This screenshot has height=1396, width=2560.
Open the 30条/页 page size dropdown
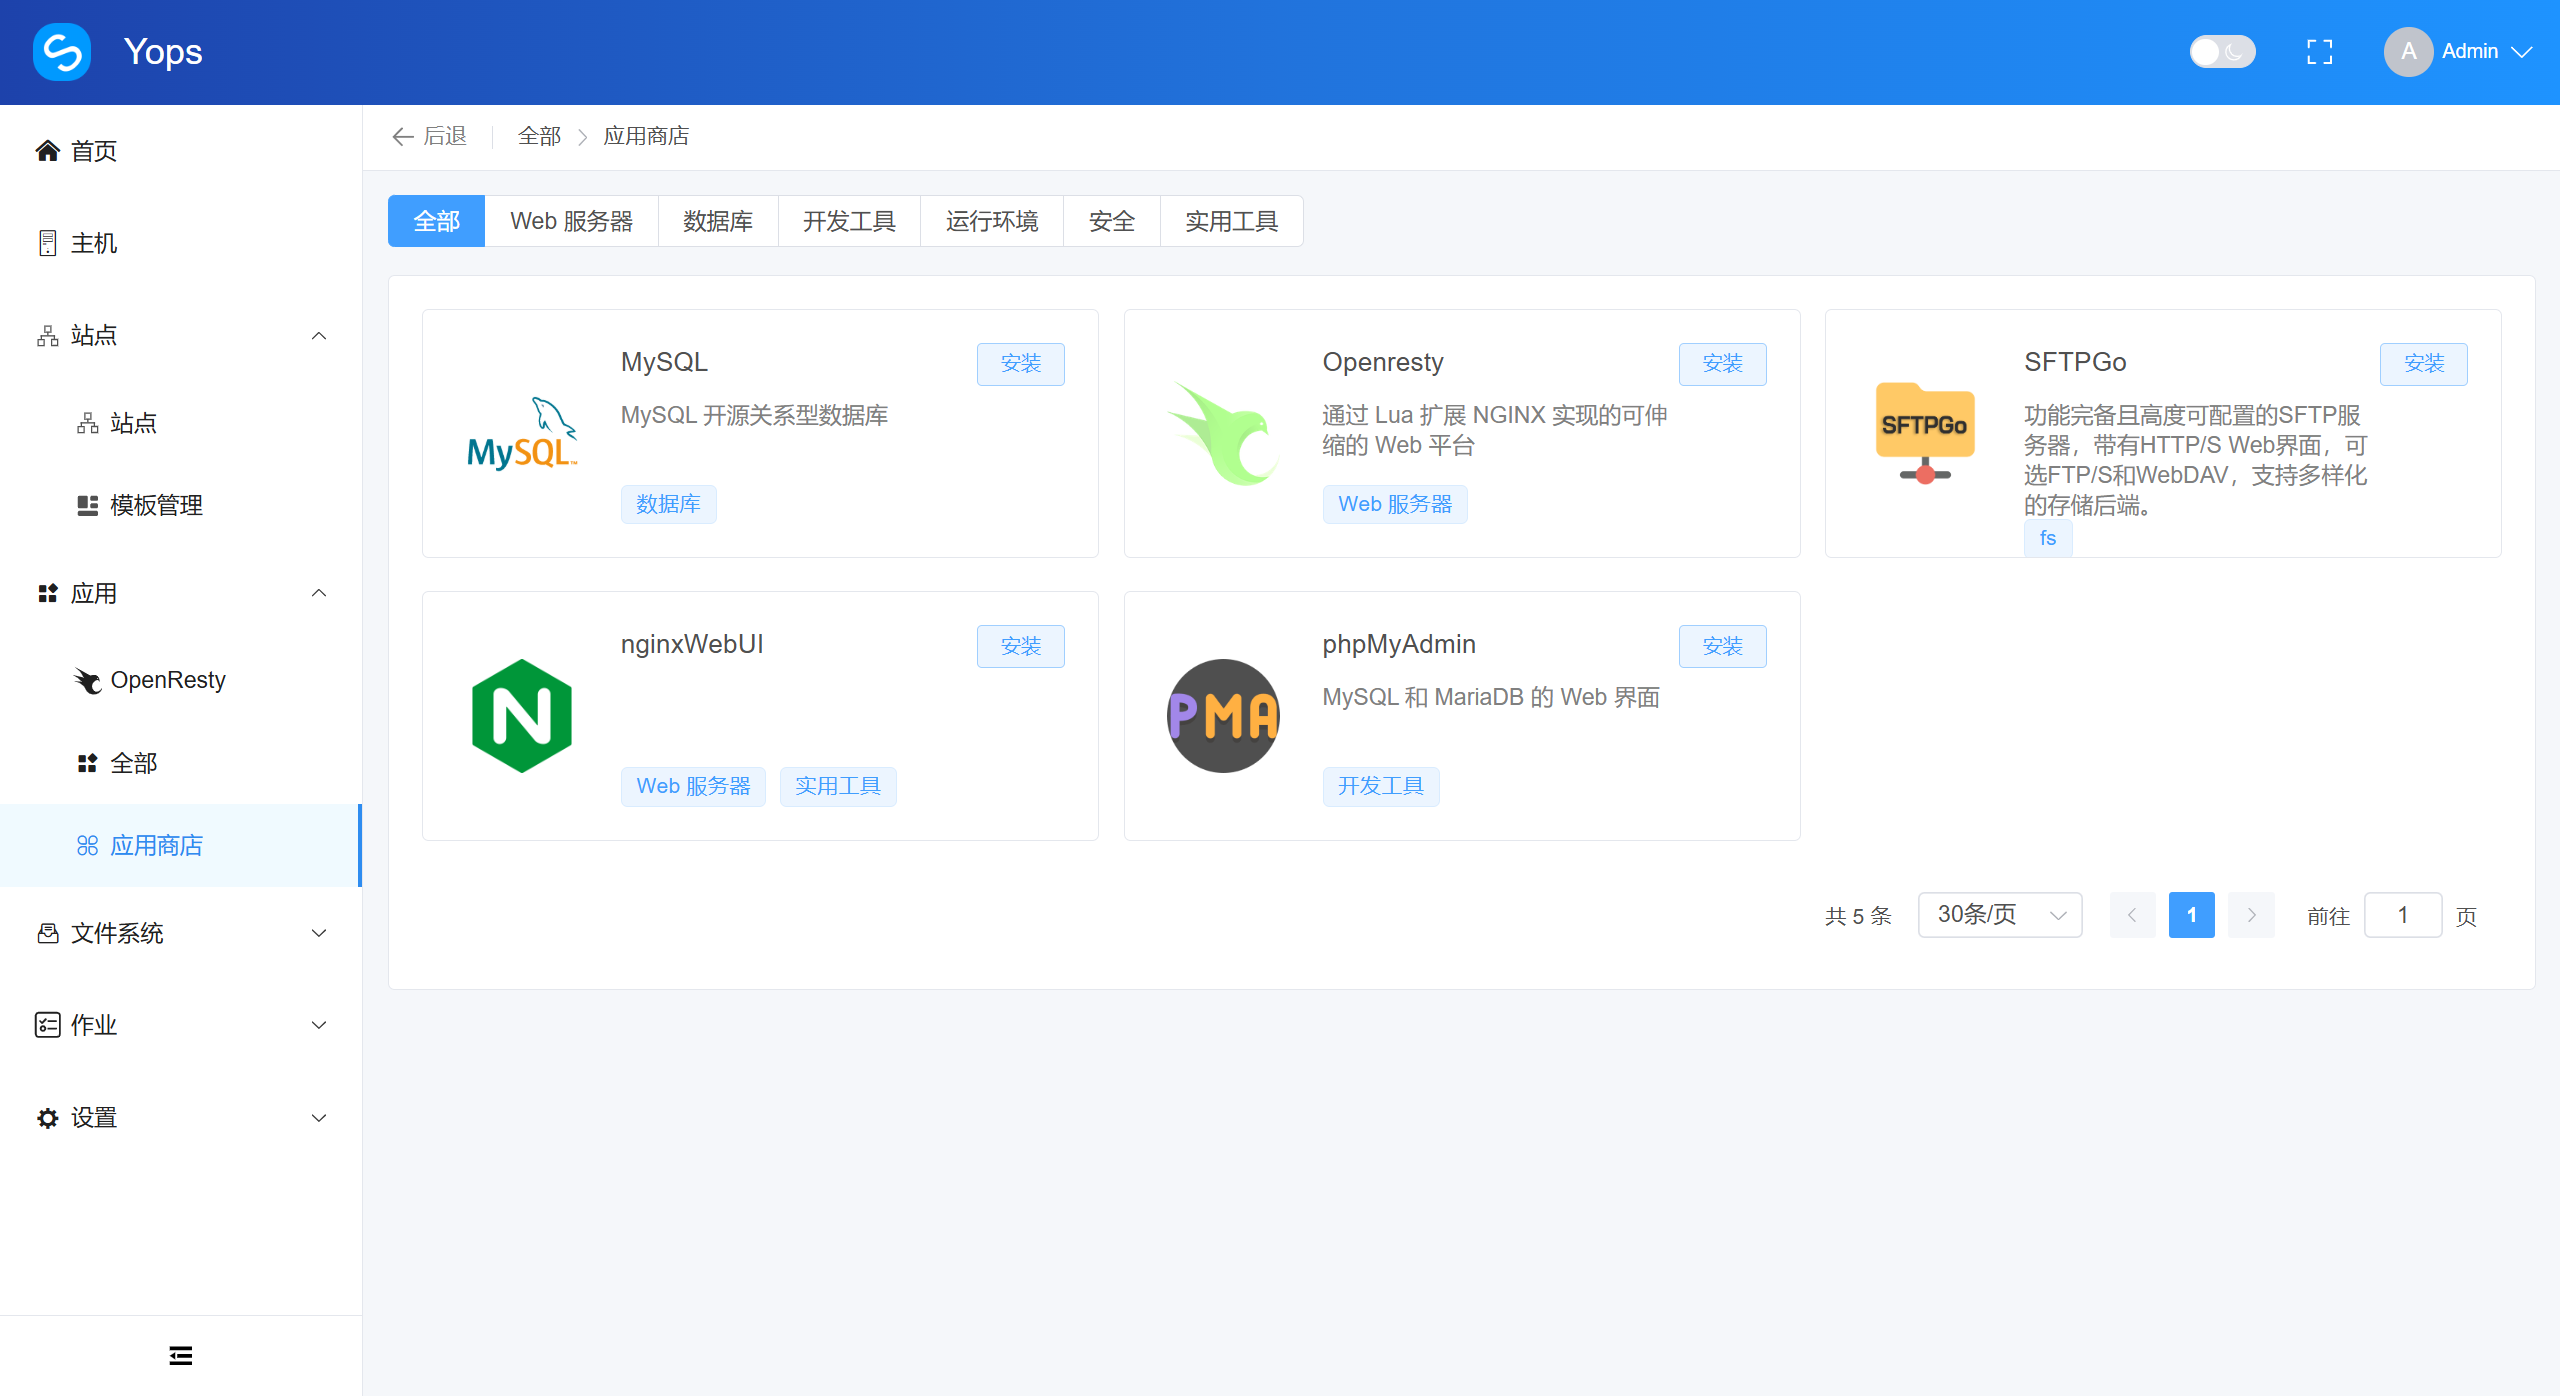coord(2000,915)
